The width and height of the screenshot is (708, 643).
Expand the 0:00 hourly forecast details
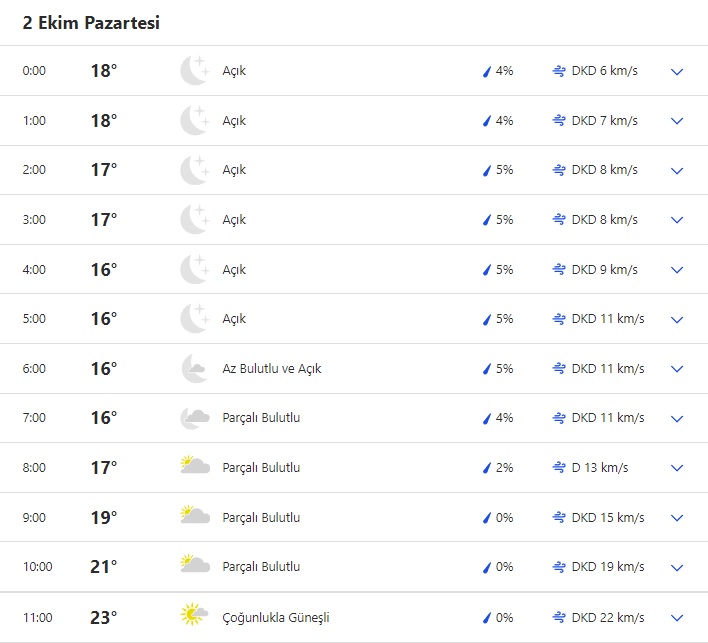click(x=677, y=72)
